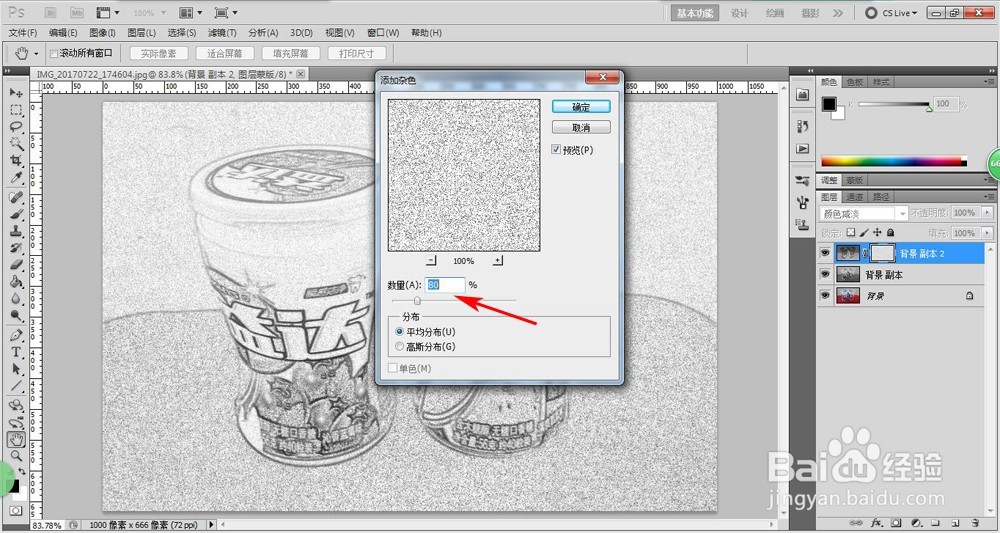Click the 打印尺寸 Print Size button
1000x533 pixels.
[357, 54]
